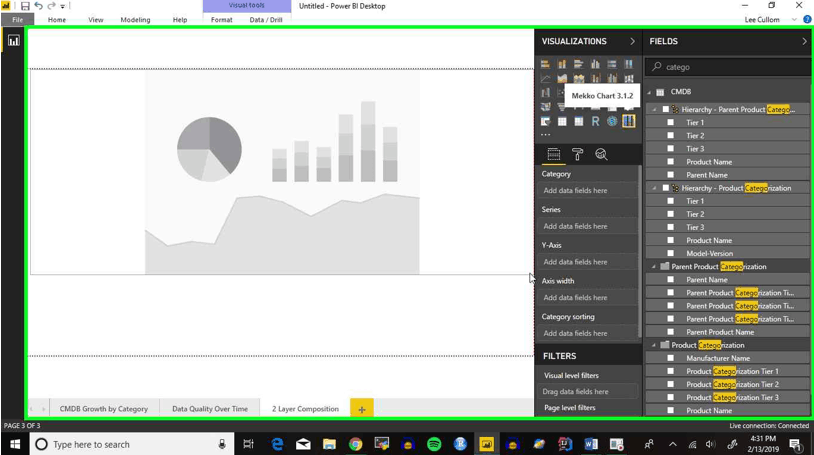Select the Stacked column chart visual
814x455 pixels.
(x=562, y=64)
